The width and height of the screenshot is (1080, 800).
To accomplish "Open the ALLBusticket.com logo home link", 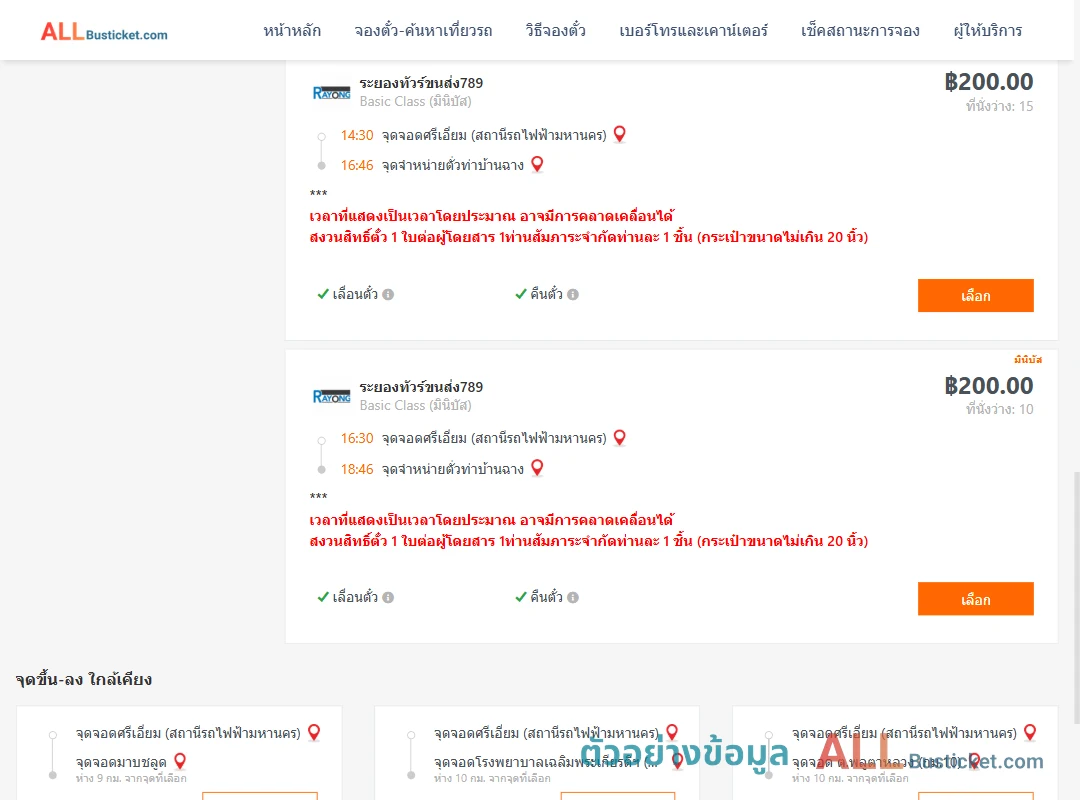I will [104, 32].
